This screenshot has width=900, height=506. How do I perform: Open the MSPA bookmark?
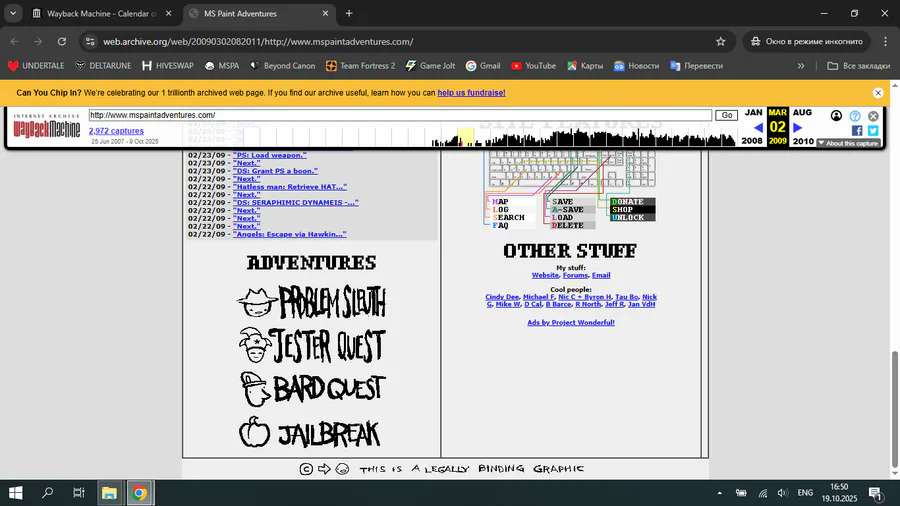222,66
